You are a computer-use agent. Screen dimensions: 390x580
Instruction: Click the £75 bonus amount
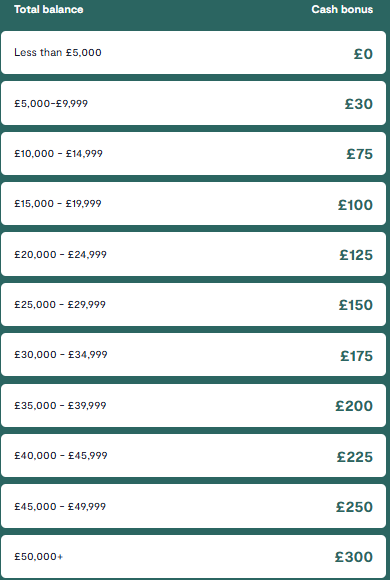coord(360,154)
